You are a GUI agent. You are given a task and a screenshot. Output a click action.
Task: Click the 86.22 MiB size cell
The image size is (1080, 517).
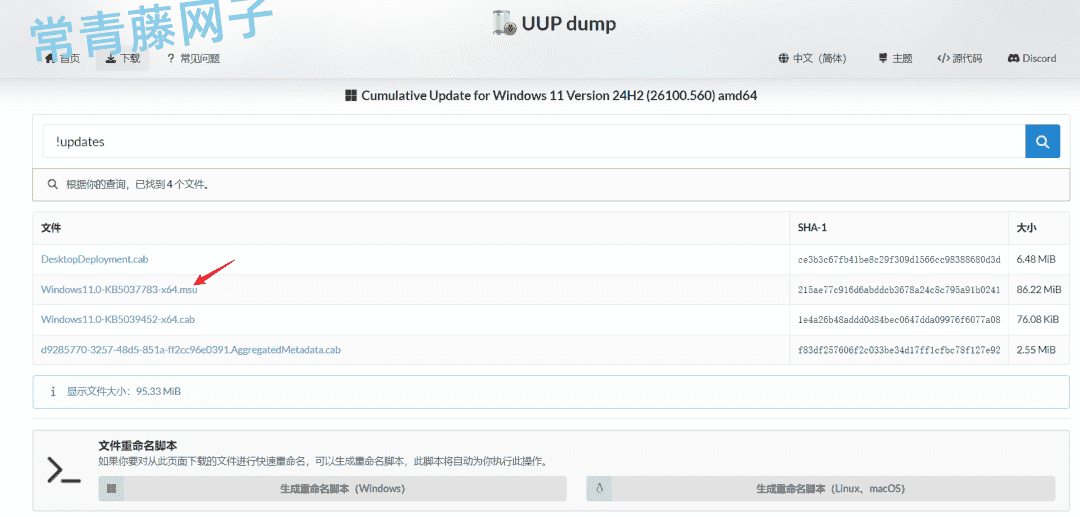pyautogui.click(x=1039, y=290)
